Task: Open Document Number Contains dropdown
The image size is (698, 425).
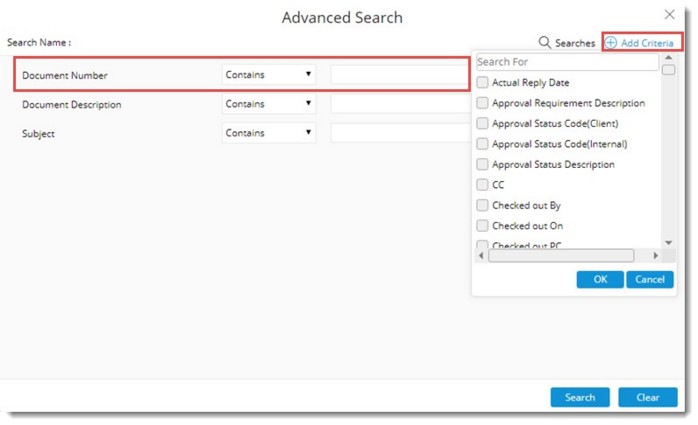Action: click(x=269, y=75)
